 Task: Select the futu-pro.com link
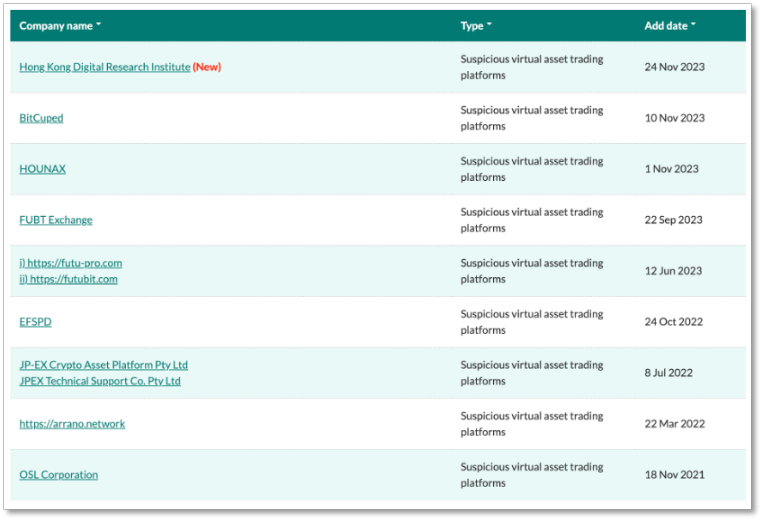click(71, 263)
